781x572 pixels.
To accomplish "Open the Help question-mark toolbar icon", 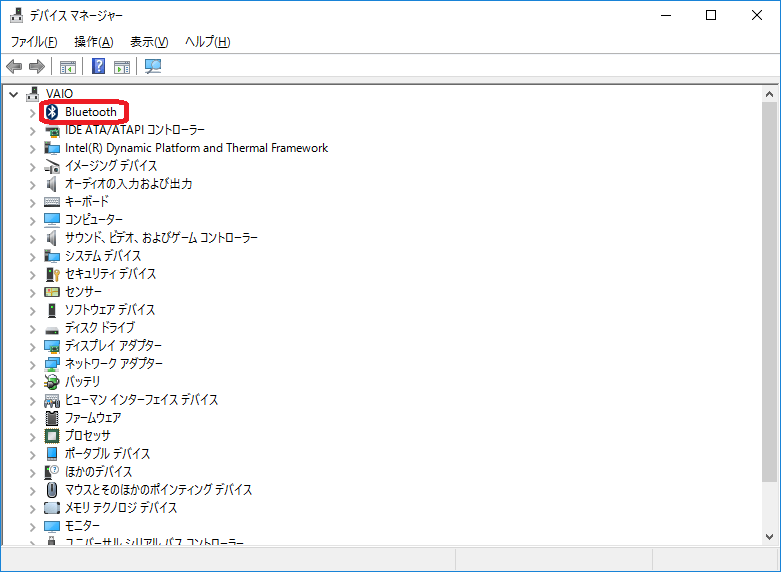I will point(99,66).
